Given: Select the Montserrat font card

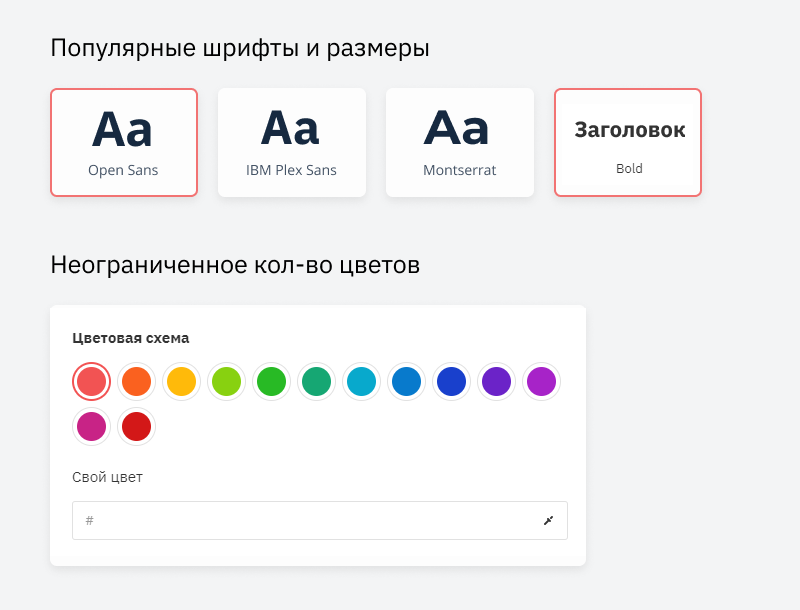Looking at the screenshot, I should tap(460, 142).
